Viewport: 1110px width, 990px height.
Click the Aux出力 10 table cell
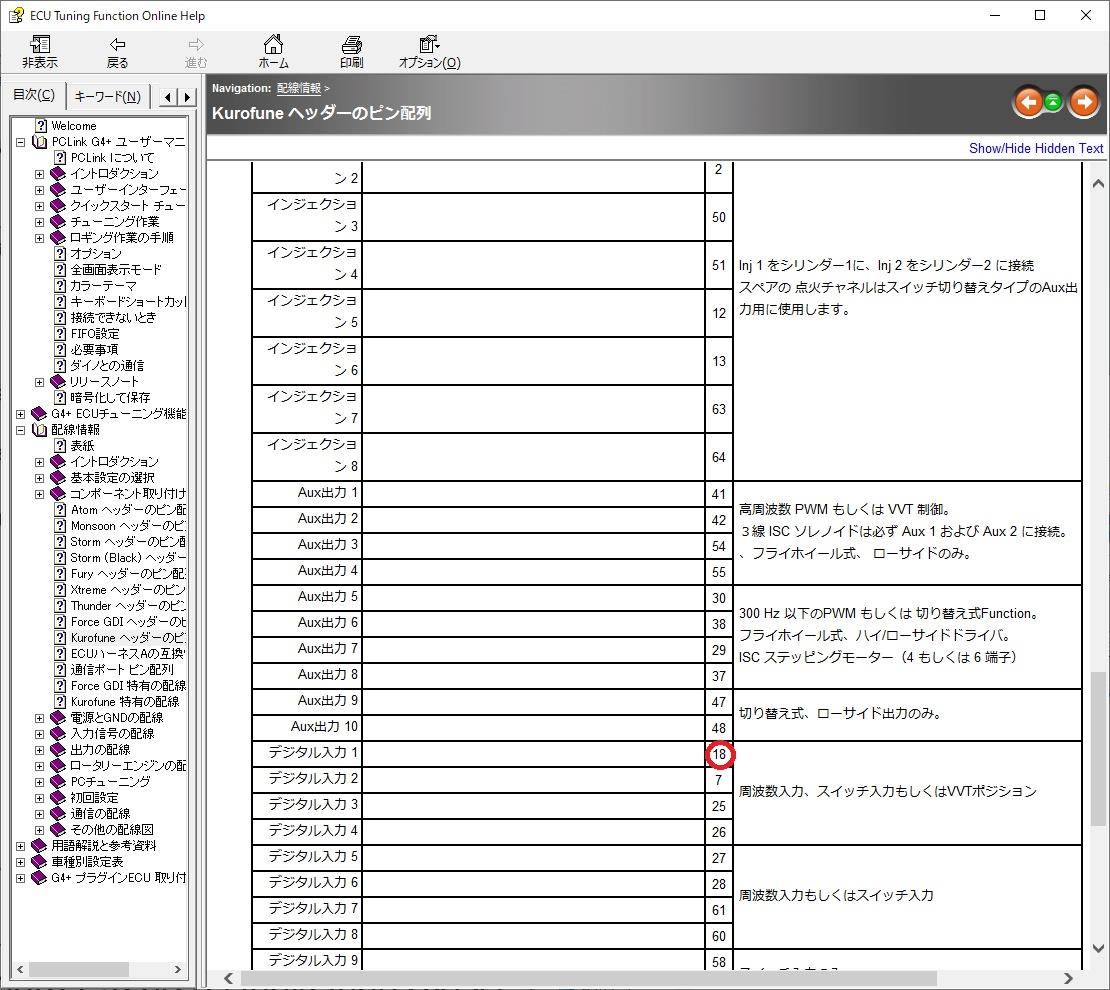click(x=307, y=727)
